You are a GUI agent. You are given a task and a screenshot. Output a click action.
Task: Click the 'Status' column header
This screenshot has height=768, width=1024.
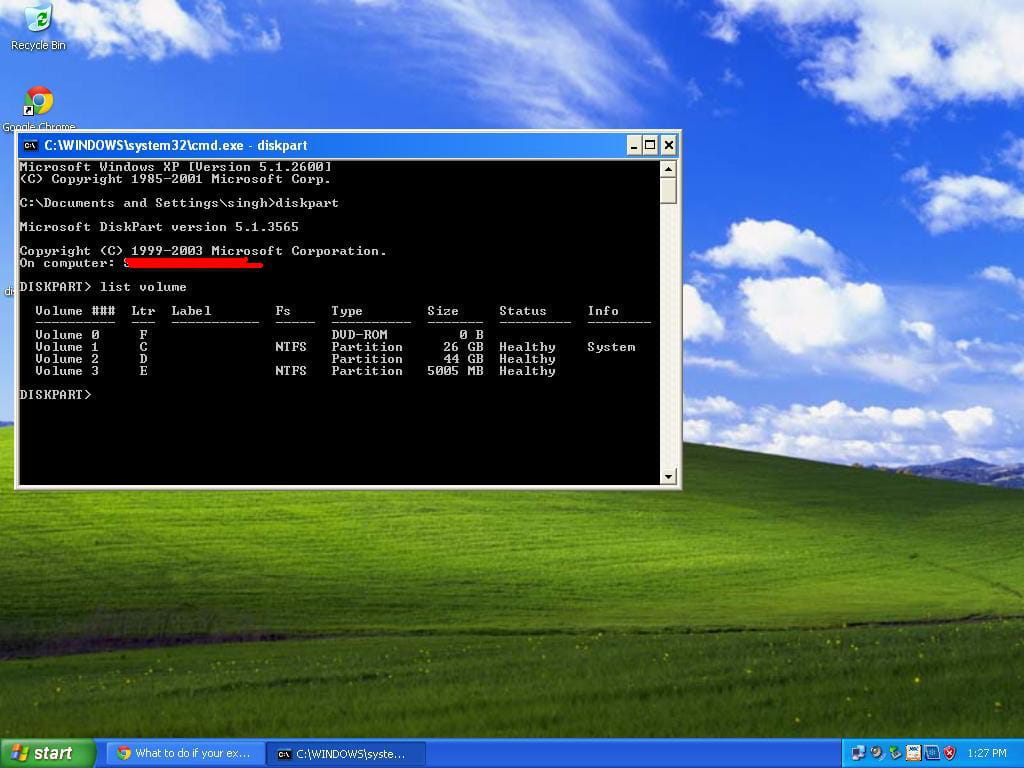pyautogui.click(x=522, y=311)
